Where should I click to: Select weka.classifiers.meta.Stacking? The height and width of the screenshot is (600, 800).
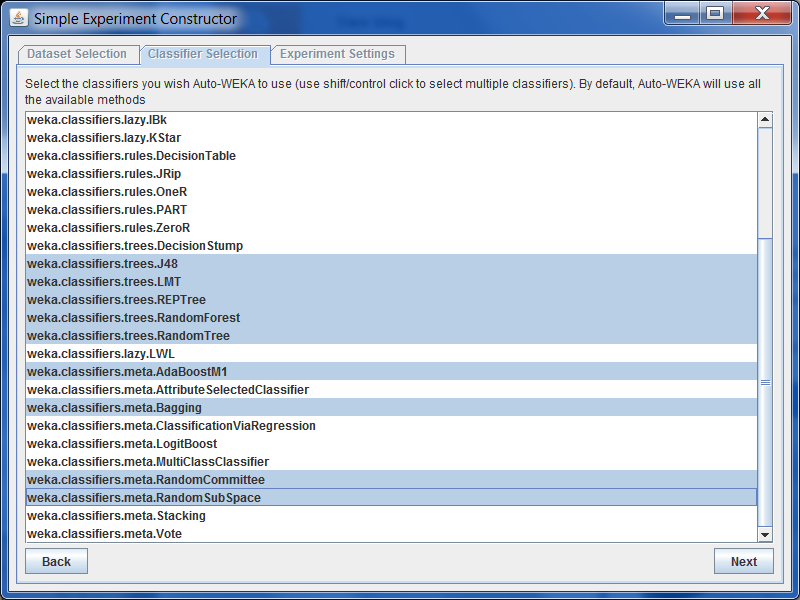click(x=391, y=515)
